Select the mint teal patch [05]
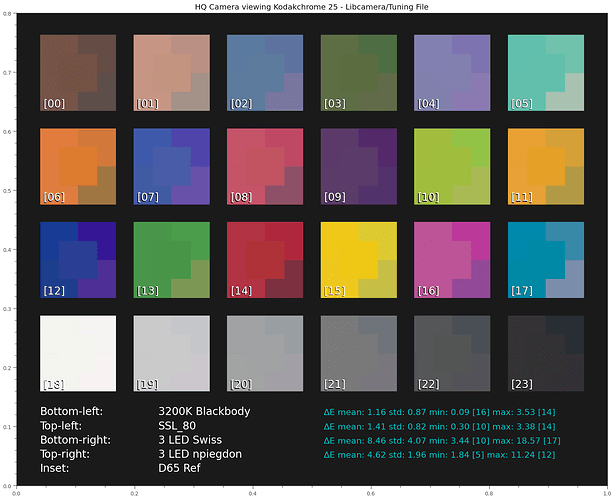 click(x=545, y=72)
